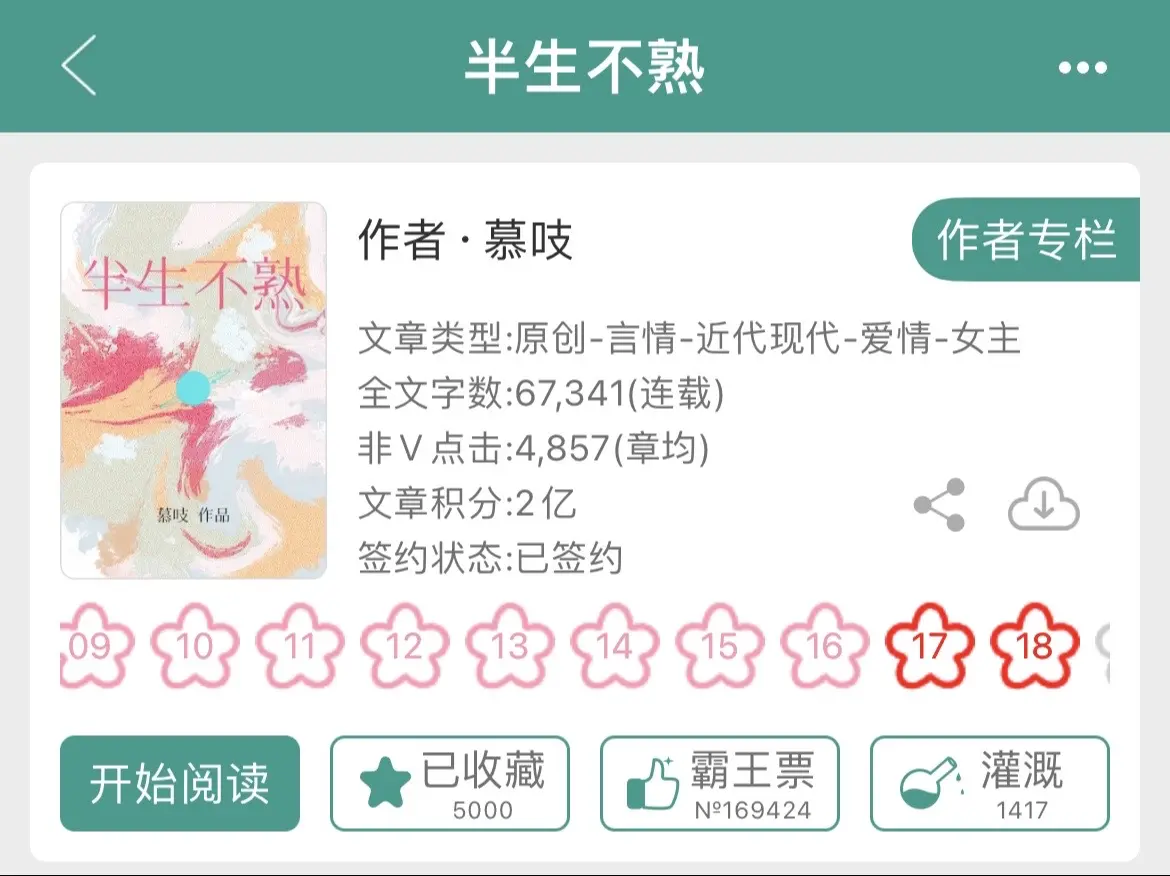The image size is (1170, 876).
Task: Select flower badge number 12
Action: (x=405, y=645)
